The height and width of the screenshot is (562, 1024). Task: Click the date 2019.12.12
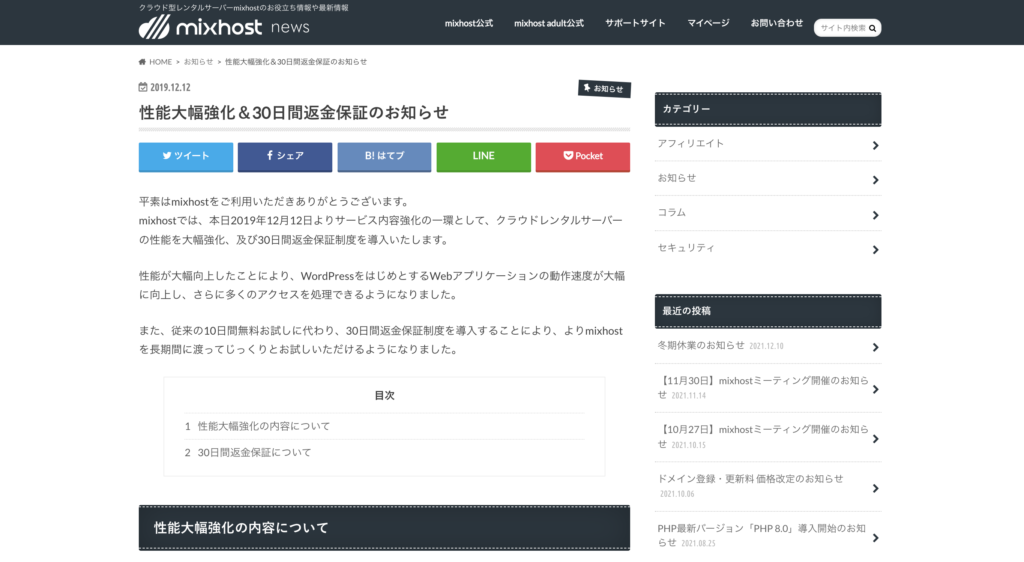170,87
